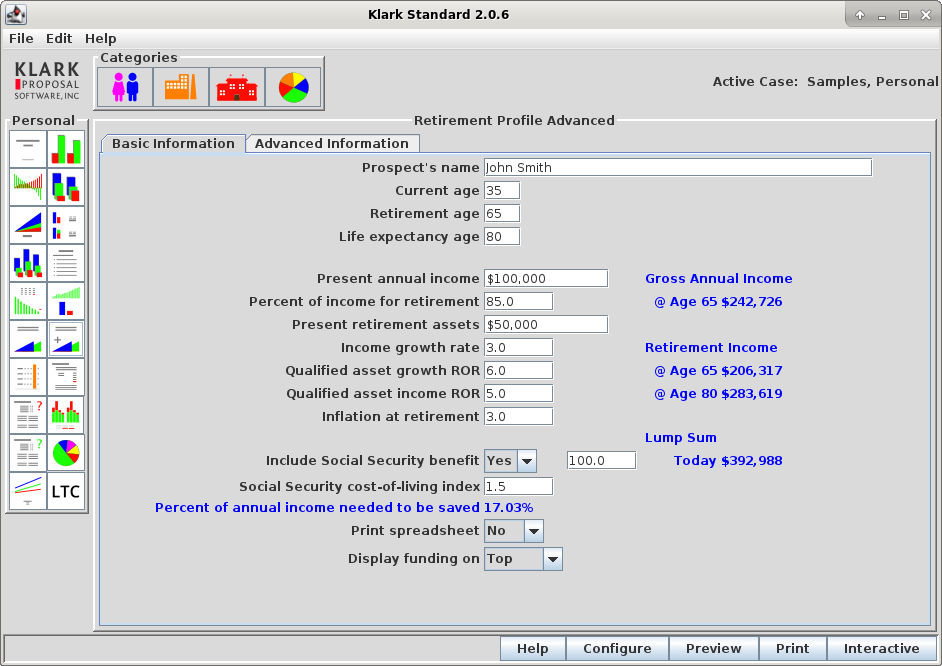
Task: Click the Present retirement assets field
Action: 545,324
